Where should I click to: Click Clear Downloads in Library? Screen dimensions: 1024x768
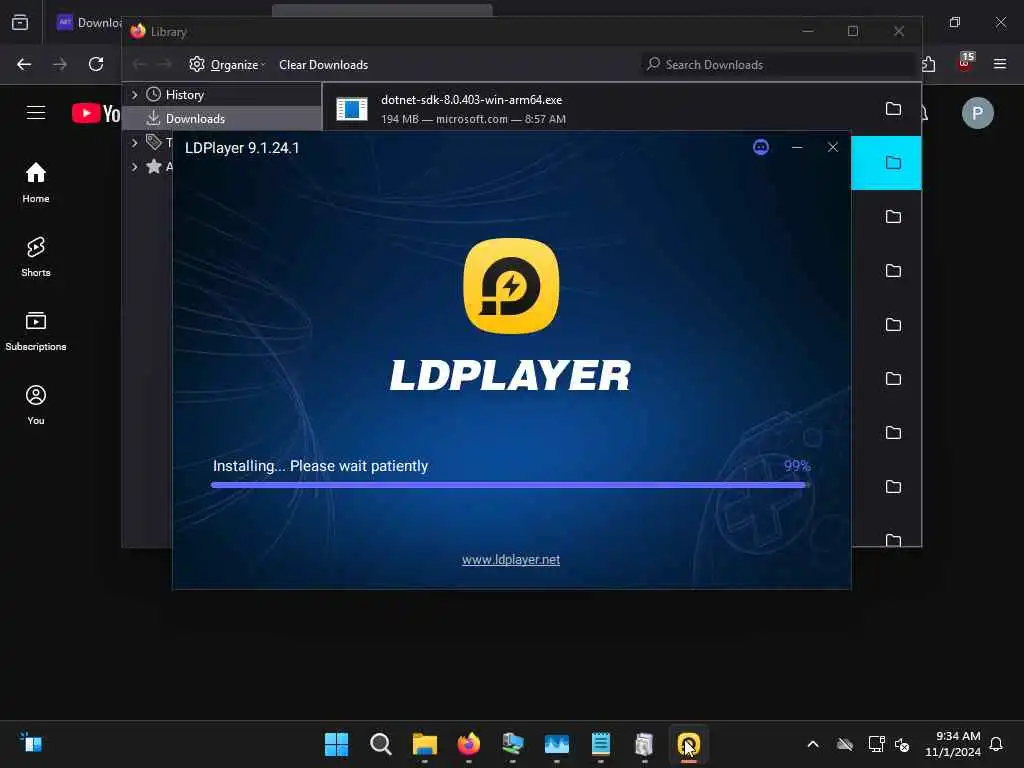point(323,65)
